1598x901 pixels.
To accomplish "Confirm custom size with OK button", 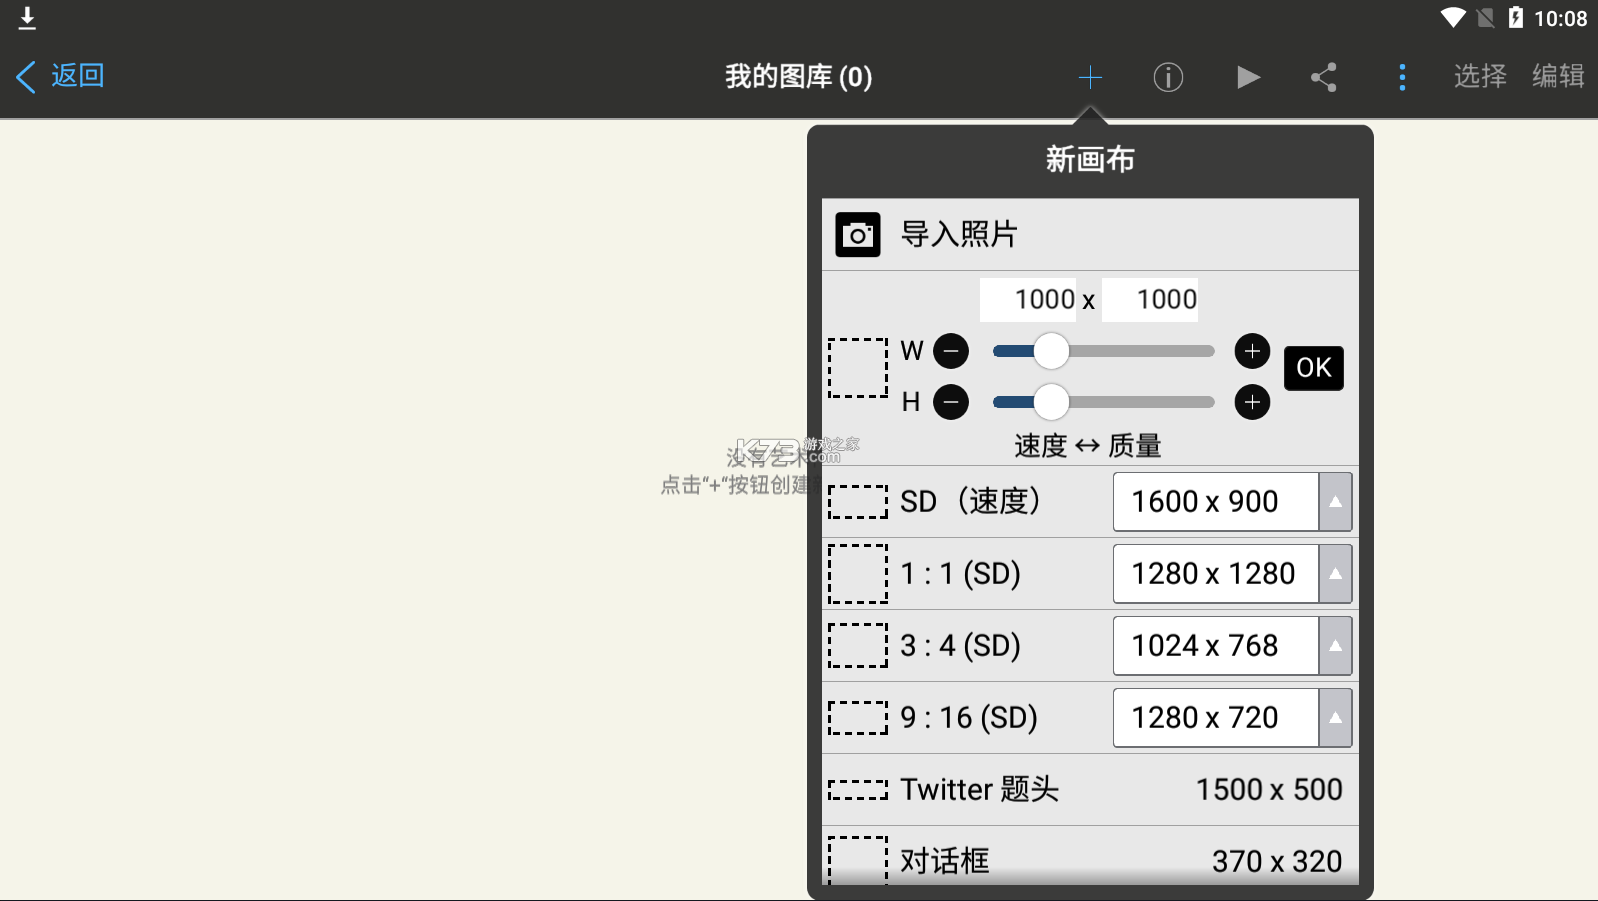I will point(1314,368).
